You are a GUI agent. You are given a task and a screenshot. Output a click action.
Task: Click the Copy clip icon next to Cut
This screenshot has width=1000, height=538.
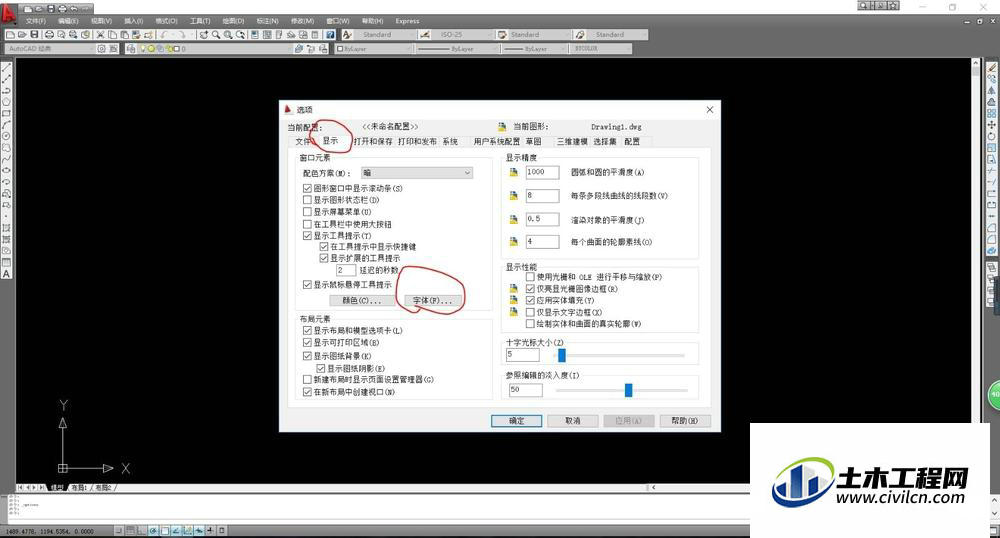click(x=112, y=34)
